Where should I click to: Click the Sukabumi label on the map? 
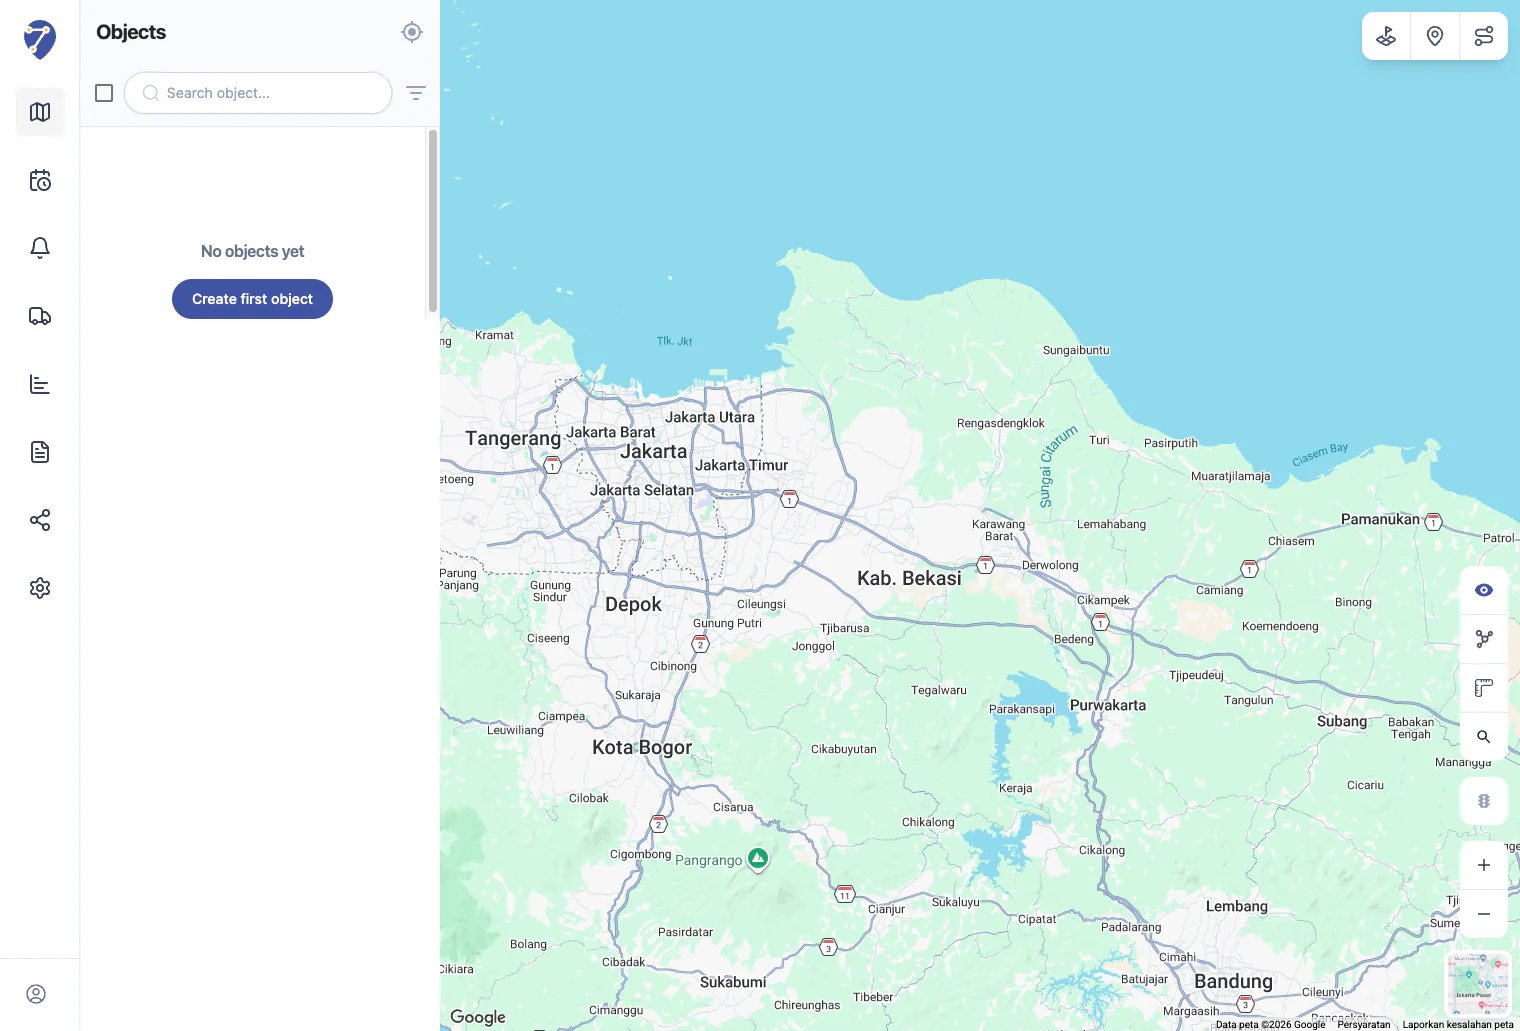click(x=733, y=982)
